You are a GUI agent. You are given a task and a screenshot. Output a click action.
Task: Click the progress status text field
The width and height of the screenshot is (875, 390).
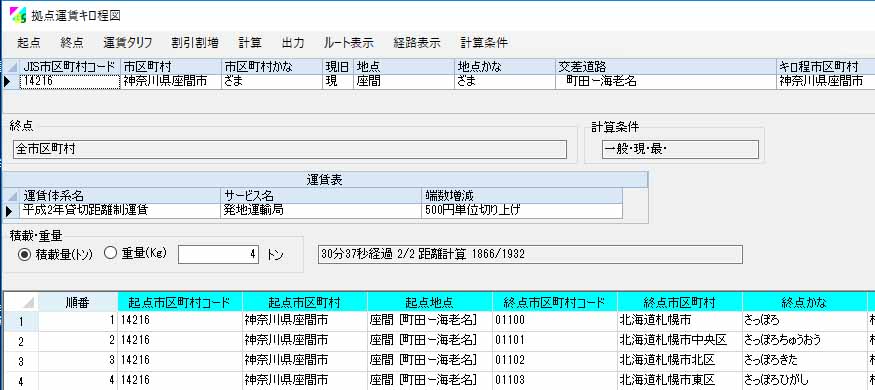click(x=530, y=254)
